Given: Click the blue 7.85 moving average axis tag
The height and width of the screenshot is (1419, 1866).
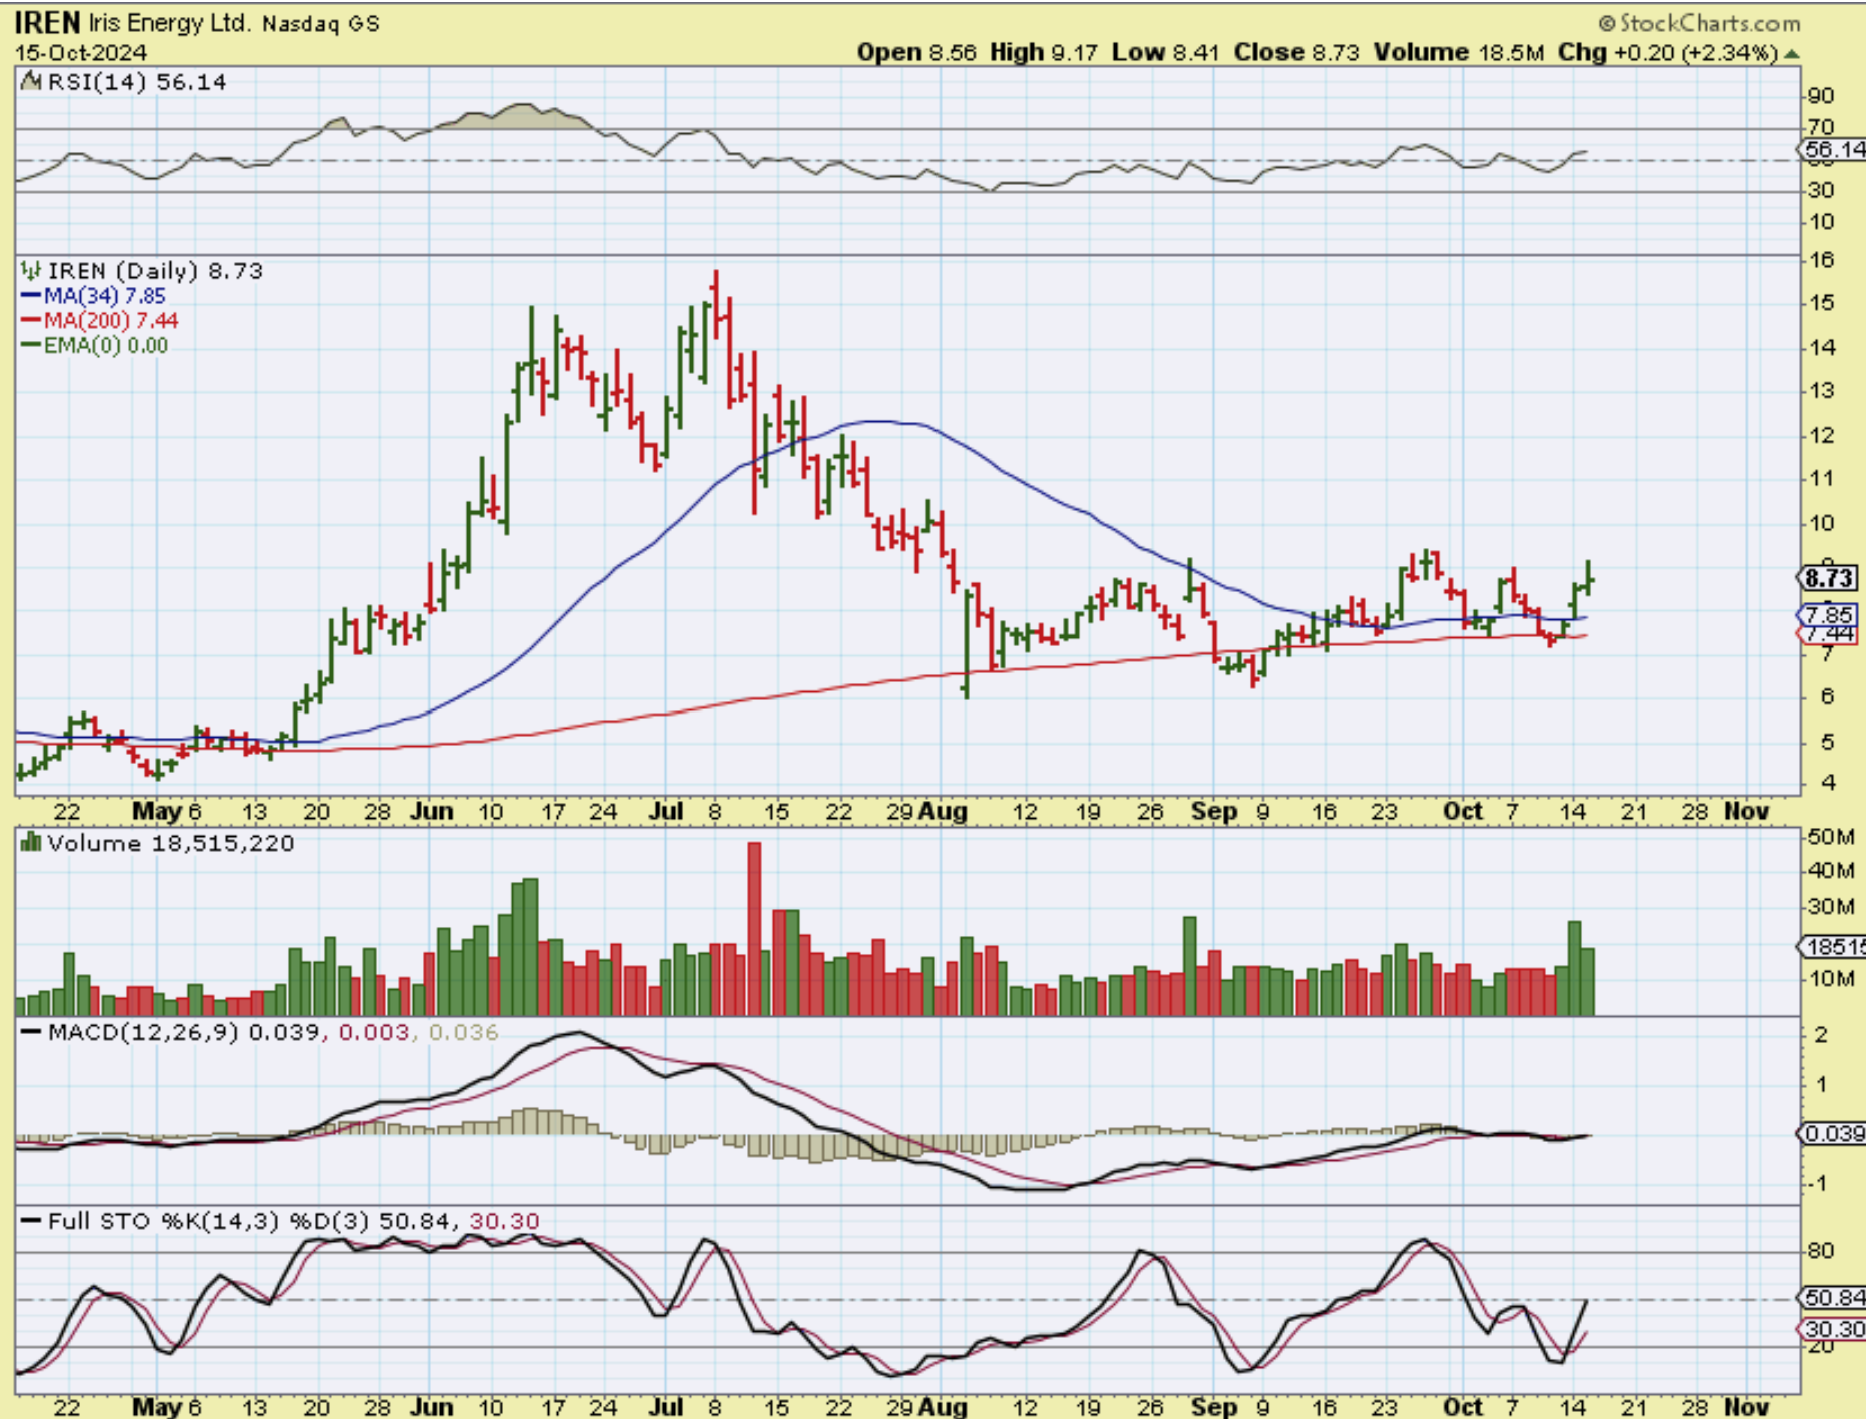Looking at the screenshot, I should [1829, 614].
